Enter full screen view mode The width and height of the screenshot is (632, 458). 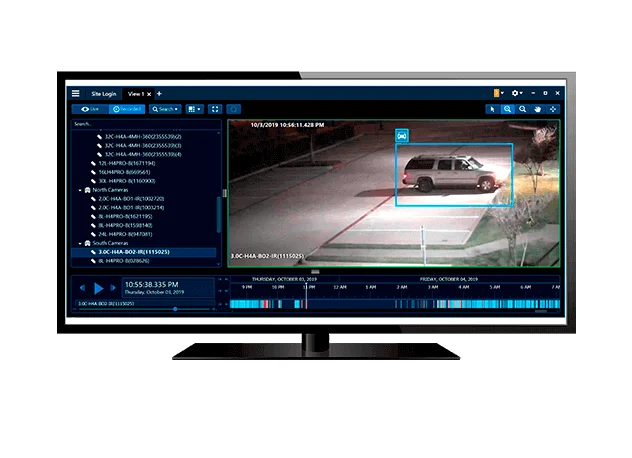tap(214, 108)
